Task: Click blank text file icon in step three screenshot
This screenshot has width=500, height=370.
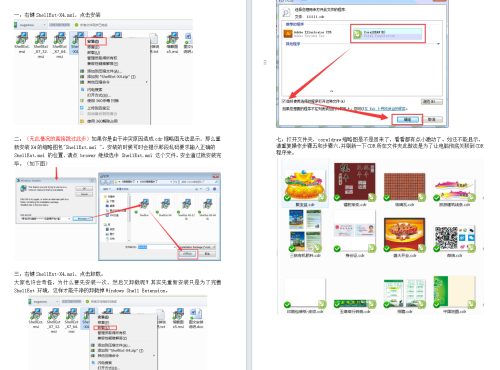Action: click(161, 315)
